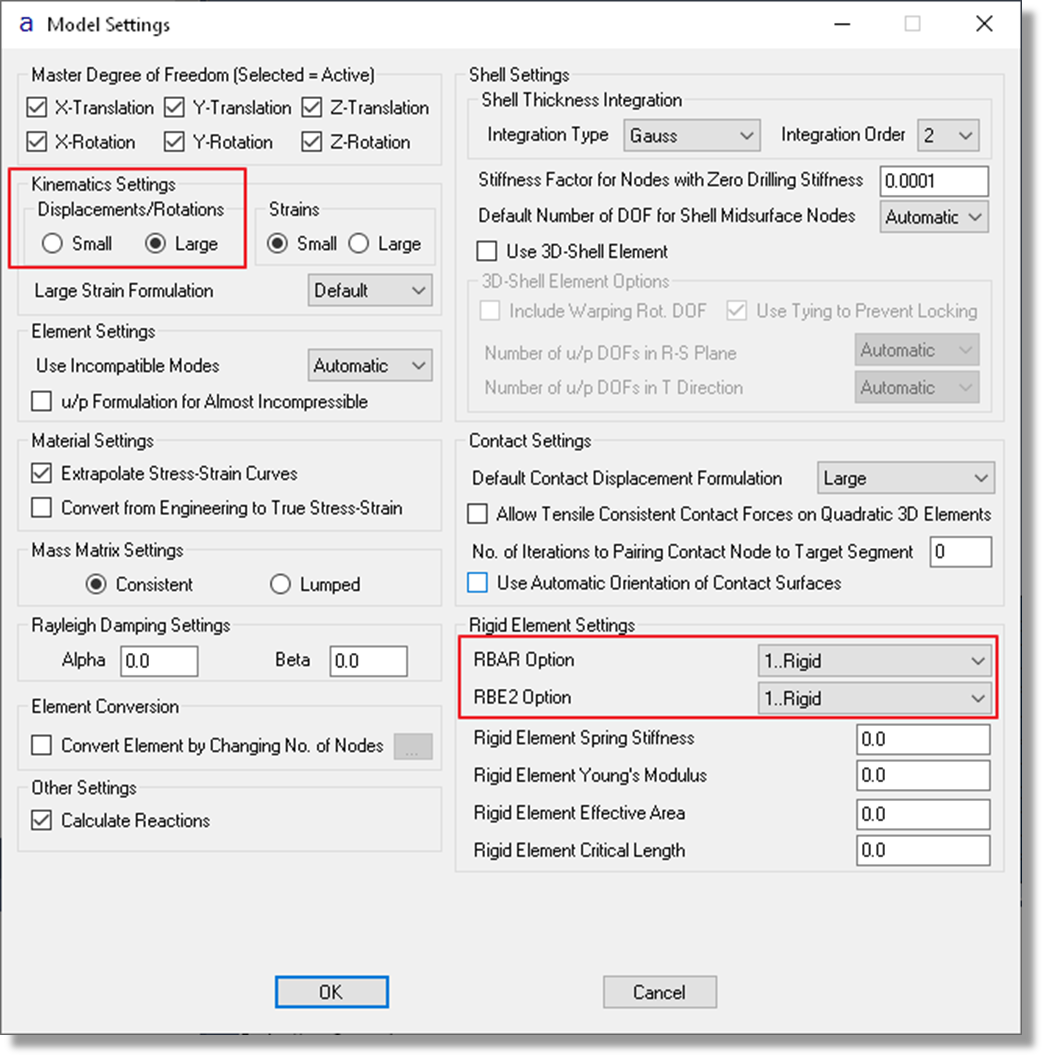Open Use Incompatible Modes dropdown
1045x1058 pixels.
click(x=370, y=365)
